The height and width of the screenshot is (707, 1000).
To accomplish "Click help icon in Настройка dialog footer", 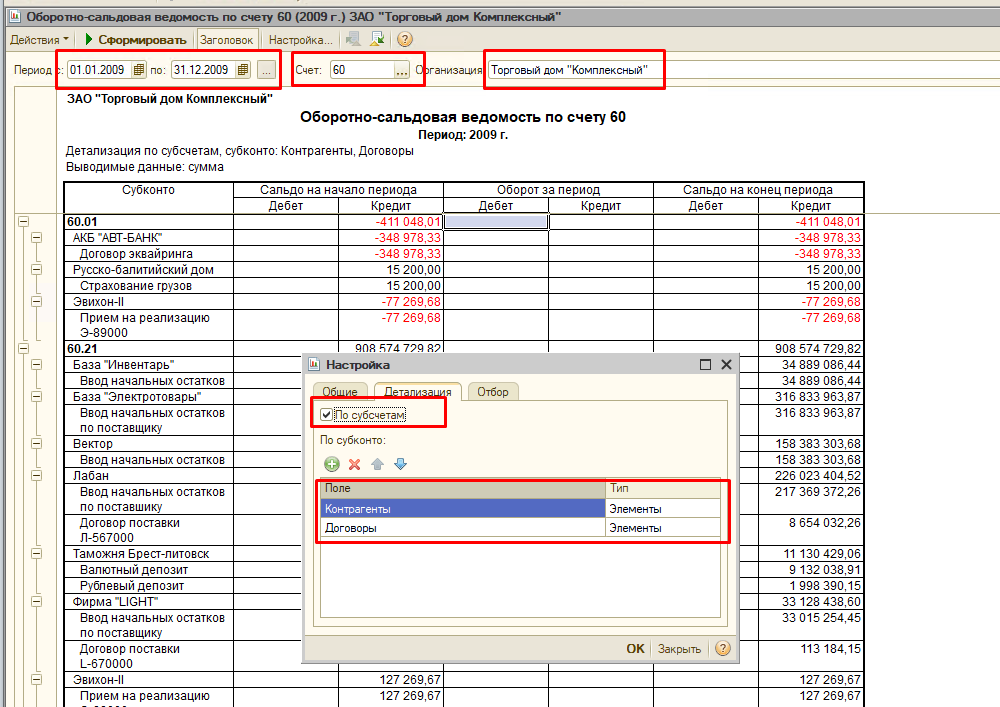I will 722,649.
